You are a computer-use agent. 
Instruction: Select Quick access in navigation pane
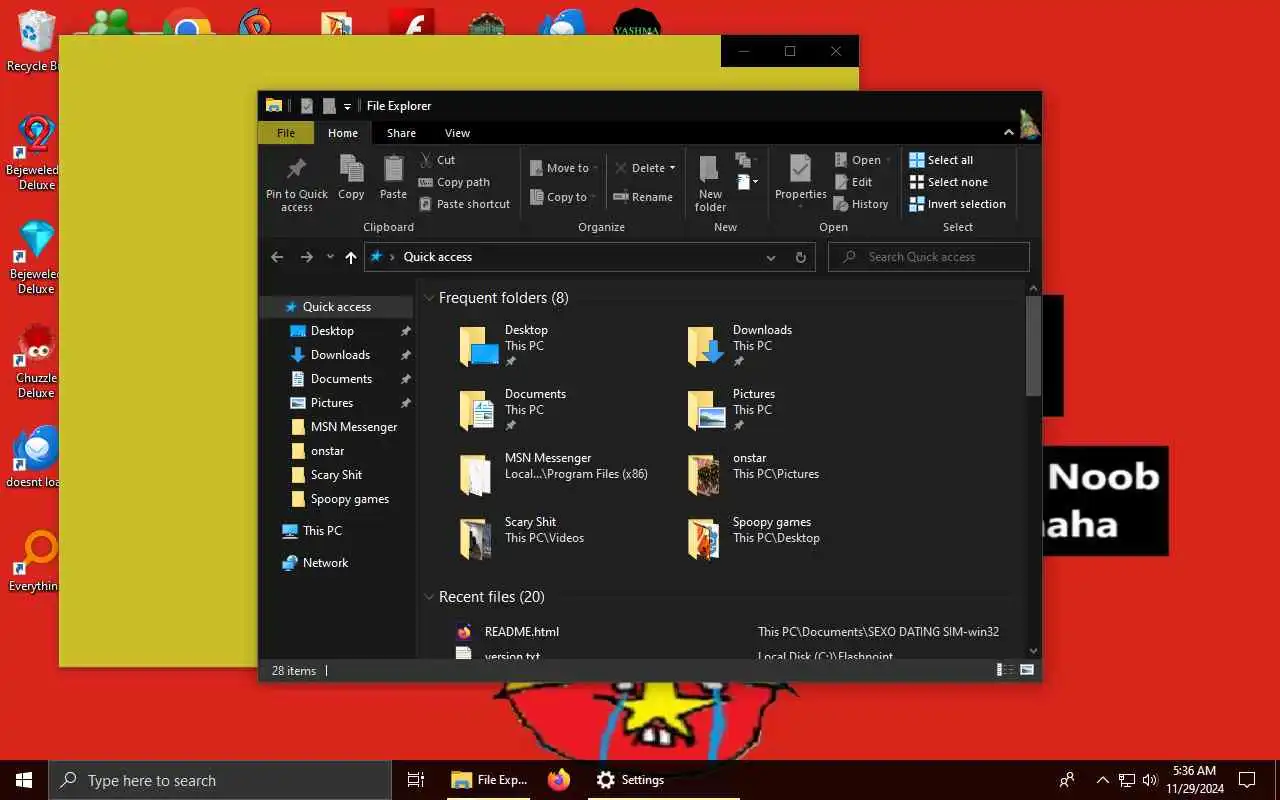337,307
